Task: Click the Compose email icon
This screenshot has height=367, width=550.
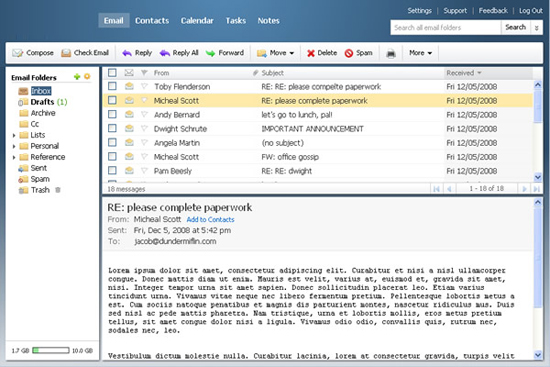Action: coord(18,53)
